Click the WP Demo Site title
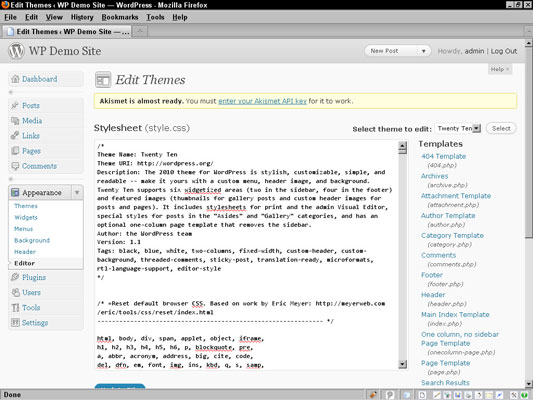 pyautogui.click(x=65, y=51)
